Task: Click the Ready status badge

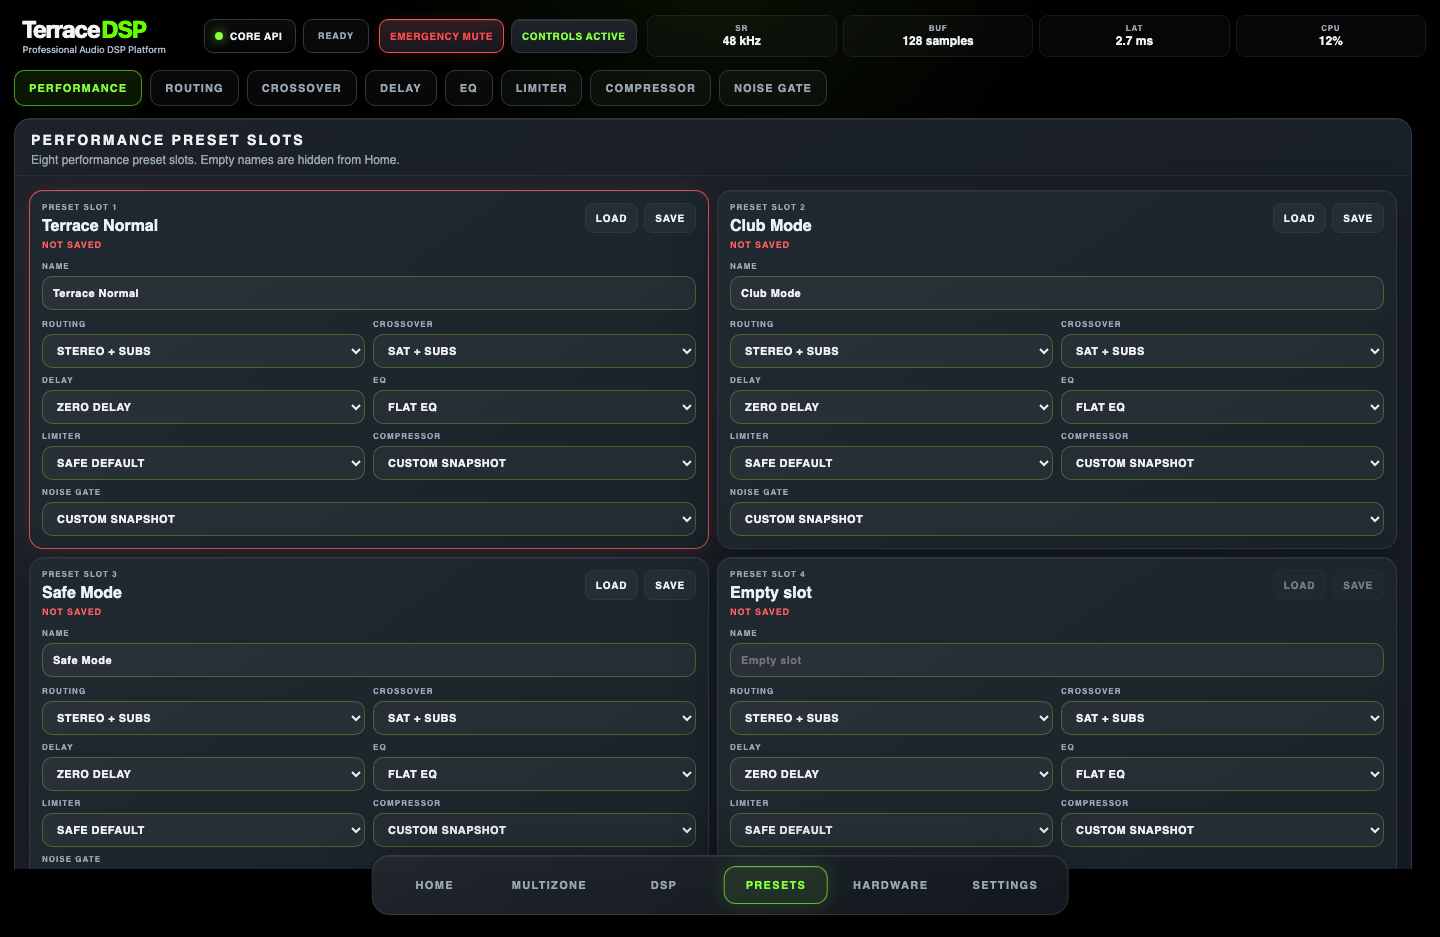Action: coord(336,36)
